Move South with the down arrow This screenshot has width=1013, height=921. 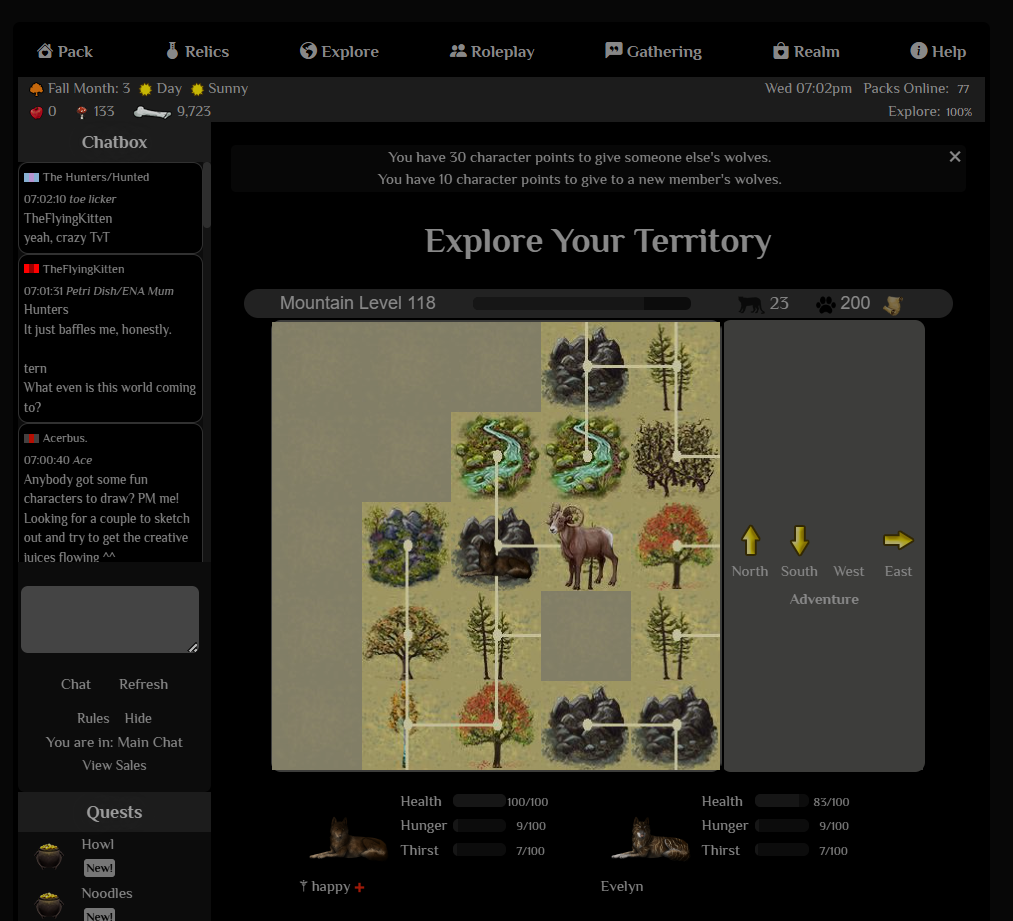799,540
